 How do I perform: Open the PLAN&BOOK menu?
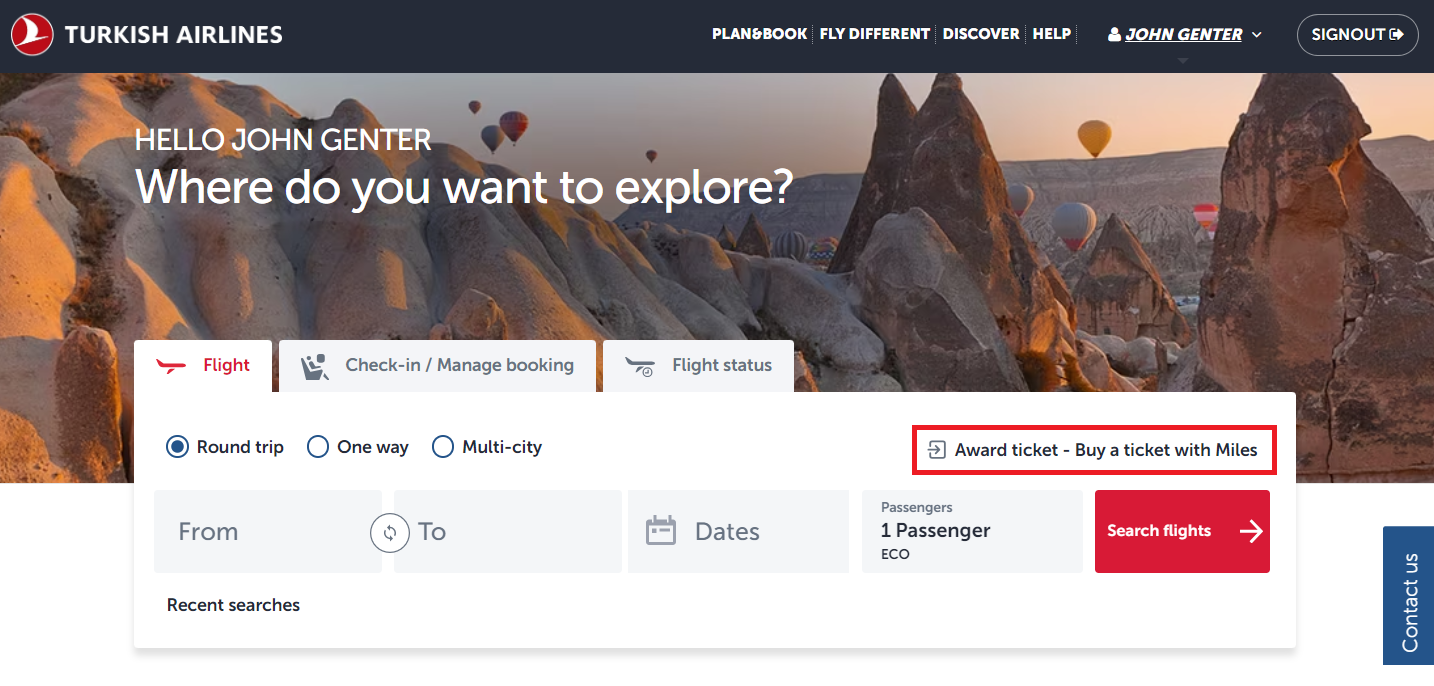[759, 33]
